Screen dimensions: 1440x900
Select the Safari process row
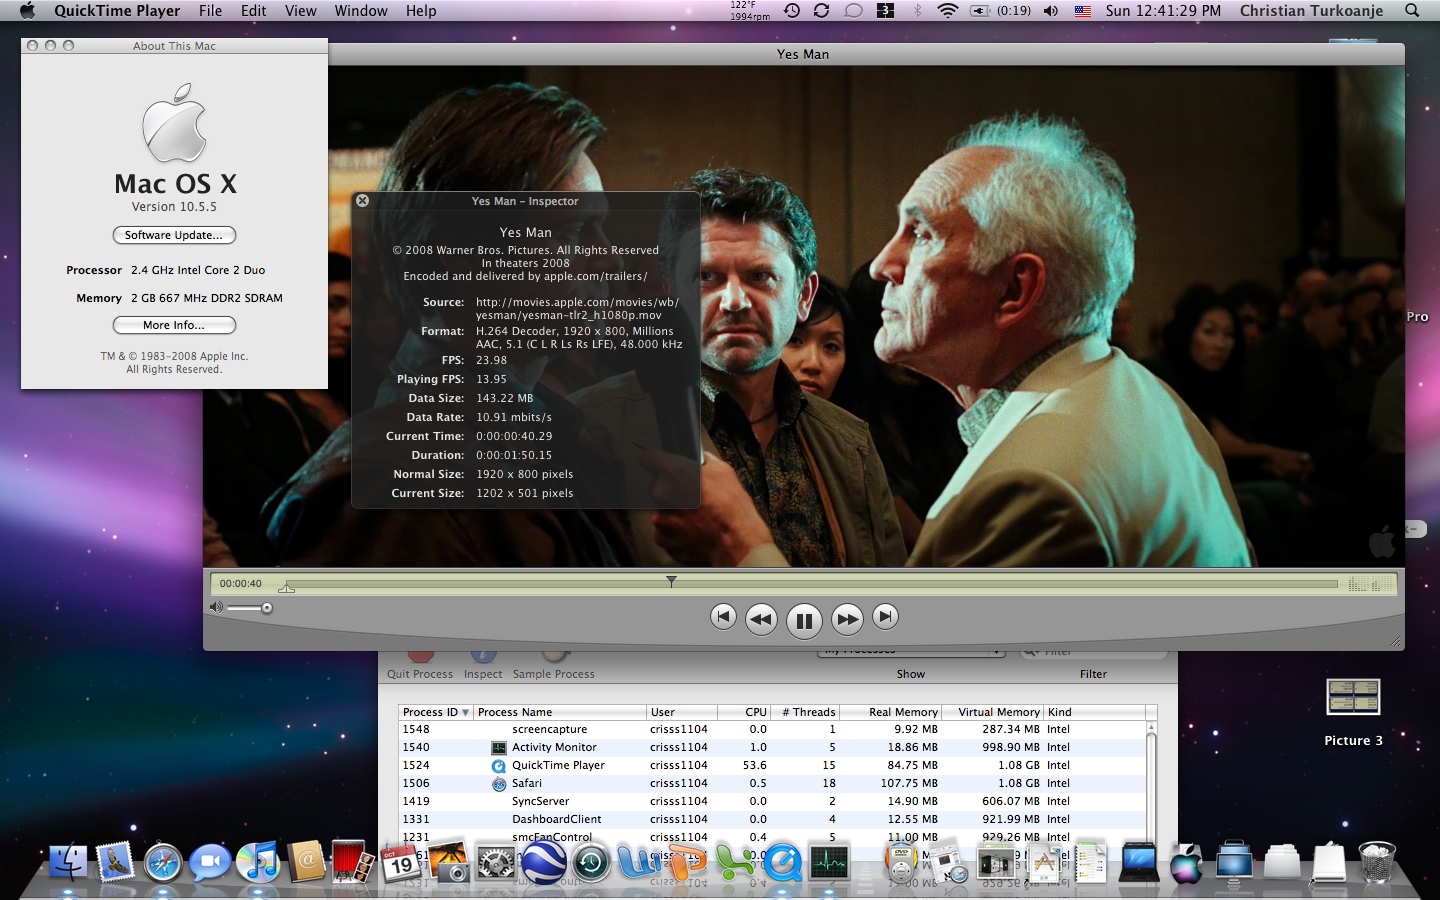tap(772, 783)
